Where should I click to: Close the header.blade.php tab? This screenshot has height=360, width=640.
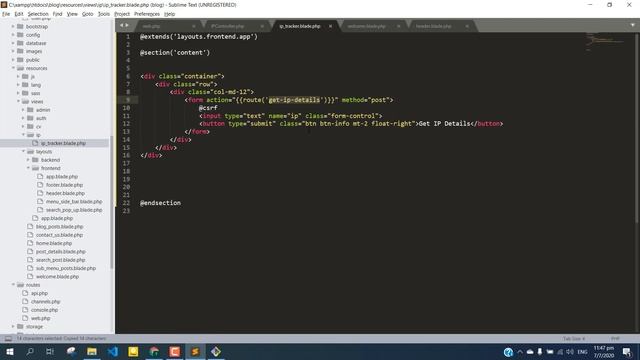point(467,26)
